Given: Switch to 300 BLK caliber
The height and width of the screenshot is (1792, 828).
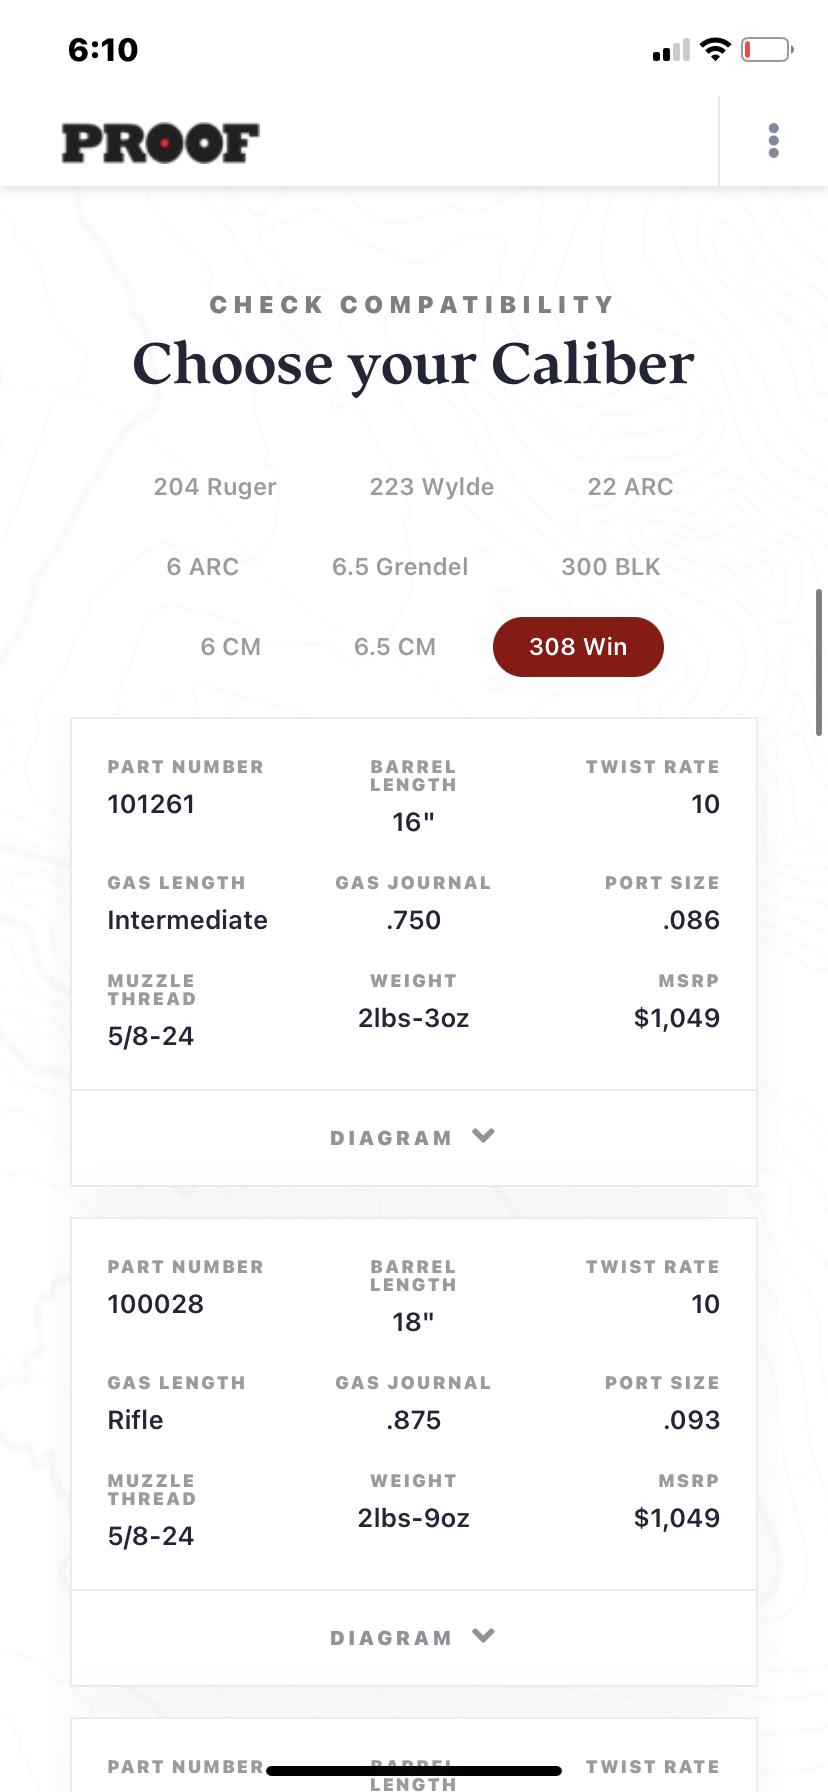Looking at the screenshot, I should point(611,567).
